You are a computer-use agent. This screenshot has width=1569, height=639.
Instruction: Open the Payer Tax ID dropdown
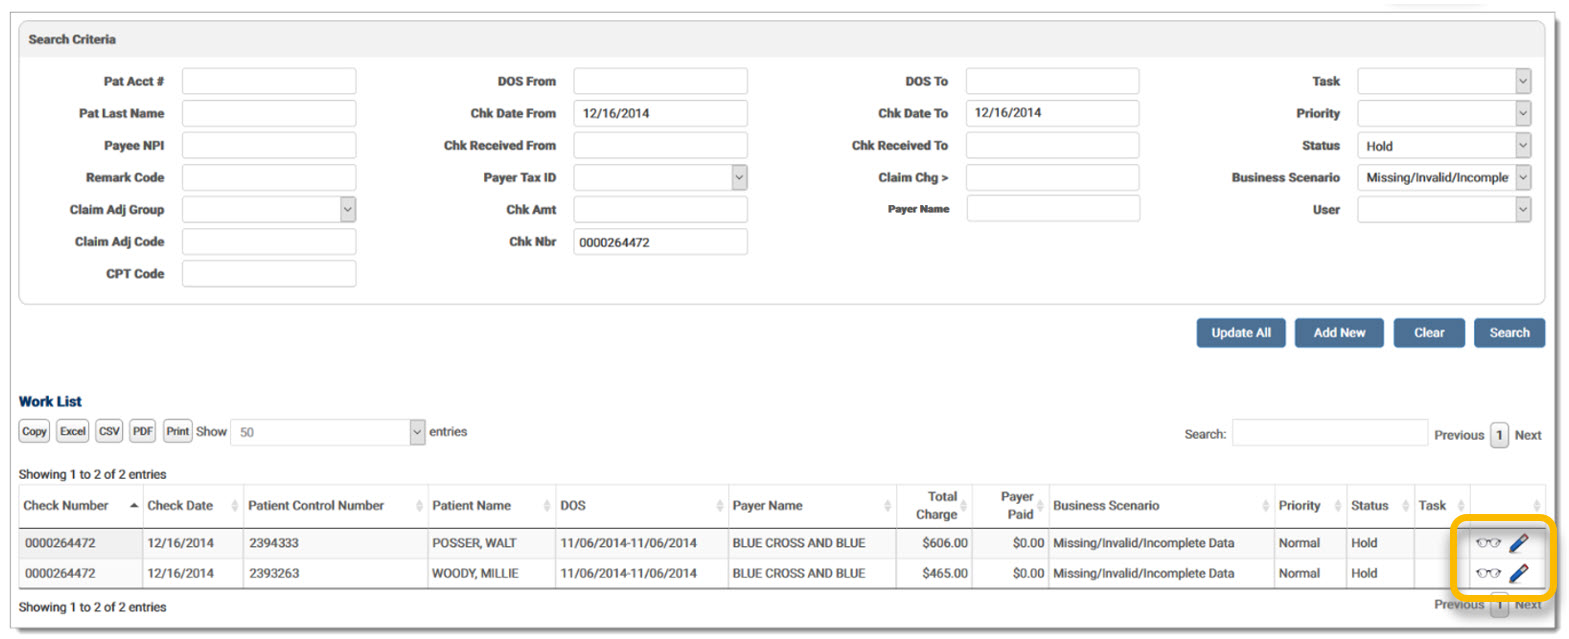[x=660, y=178]
